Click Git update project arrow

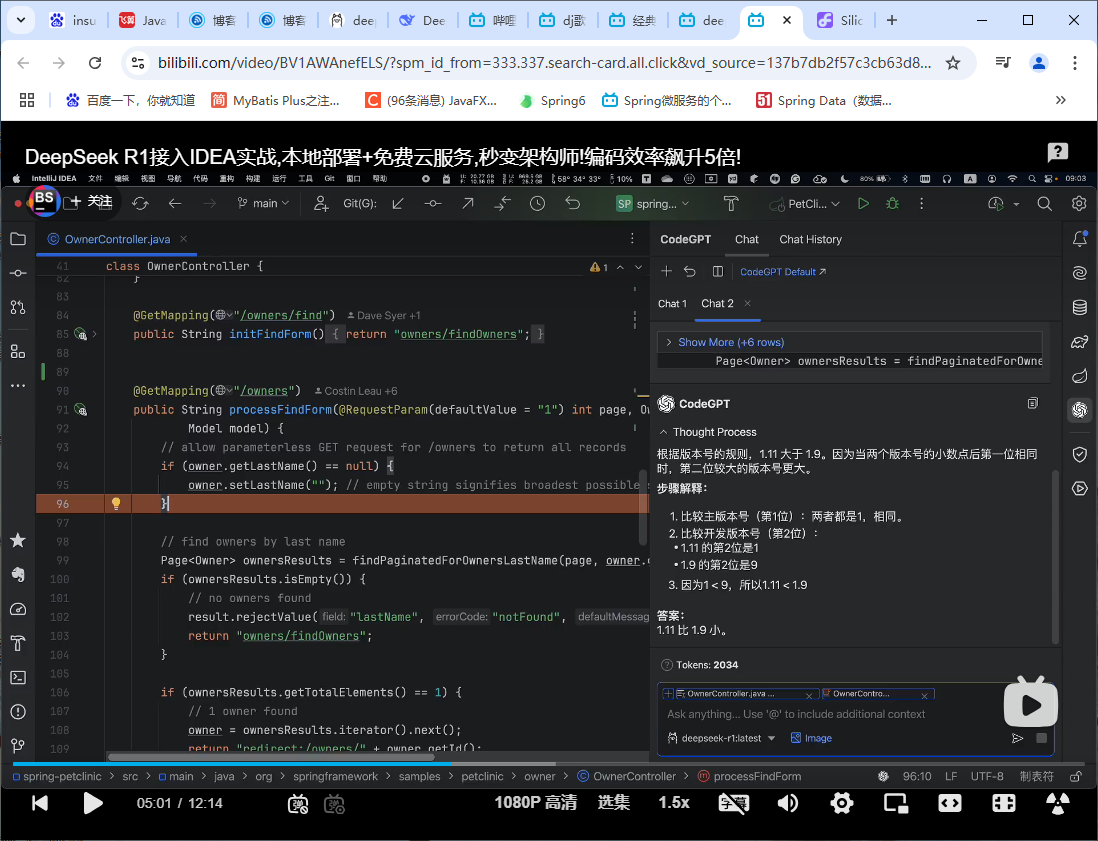pyautogui.click(x=398, y=204)
